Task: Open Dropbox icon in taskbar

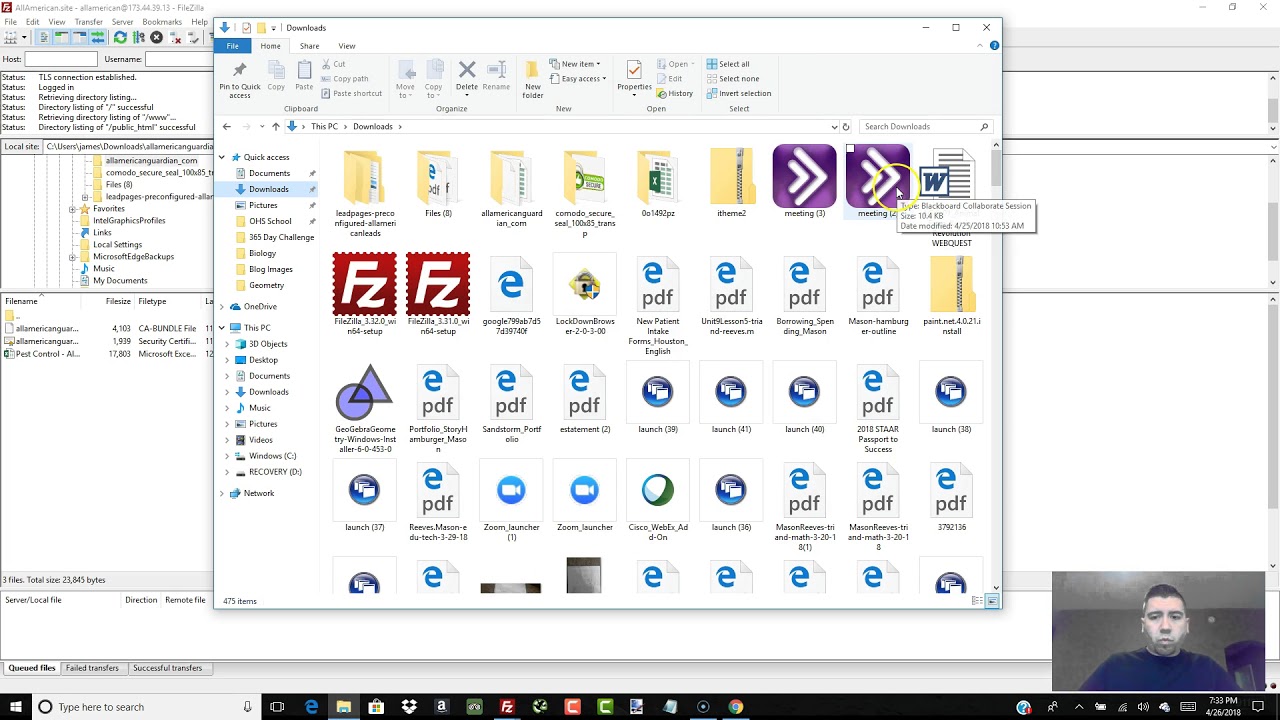Action: [409, 707]
